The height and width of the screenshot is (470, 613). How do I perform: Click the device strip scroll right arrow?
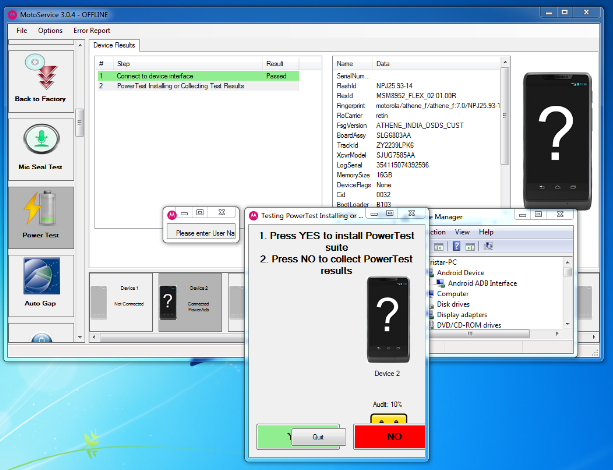pyautogui.click(x=593, y=337)
